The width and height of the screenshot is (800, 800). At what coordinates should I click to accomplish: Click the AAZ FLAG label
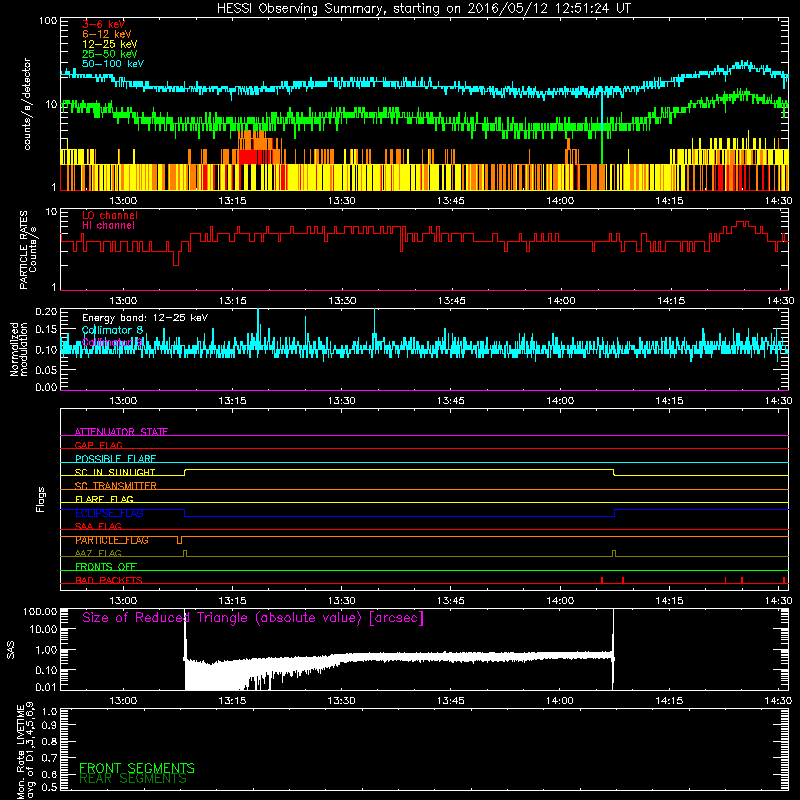click(98, 553)
